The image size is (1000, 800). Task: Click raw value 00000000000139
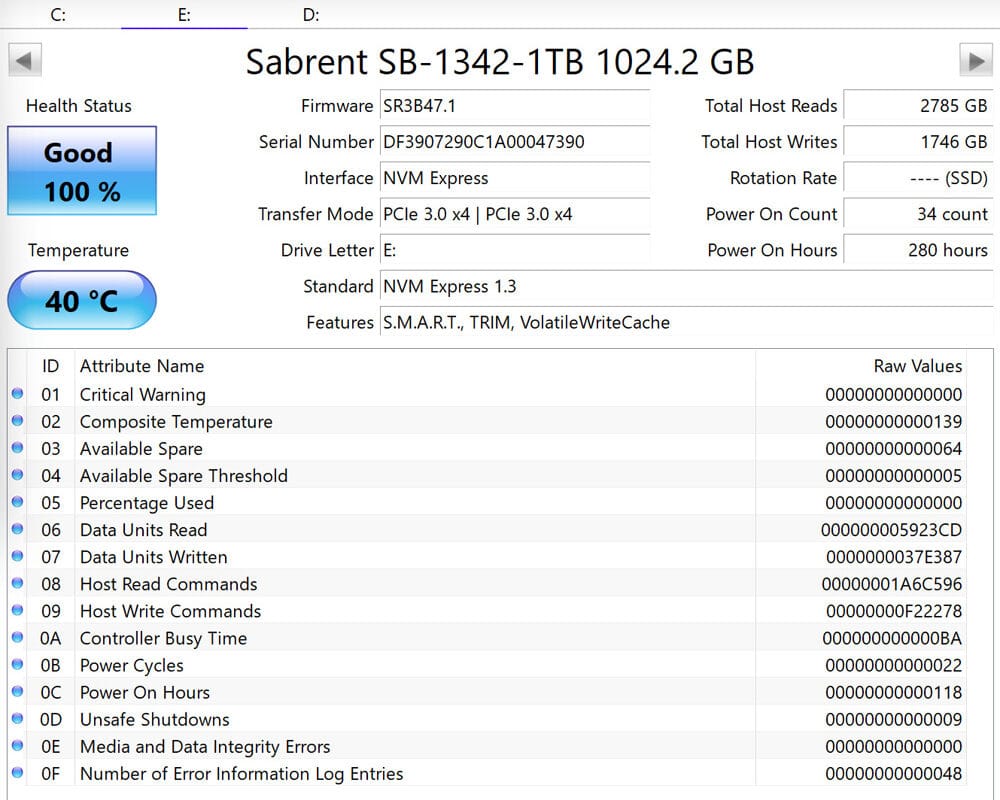(x=893, y=422)
